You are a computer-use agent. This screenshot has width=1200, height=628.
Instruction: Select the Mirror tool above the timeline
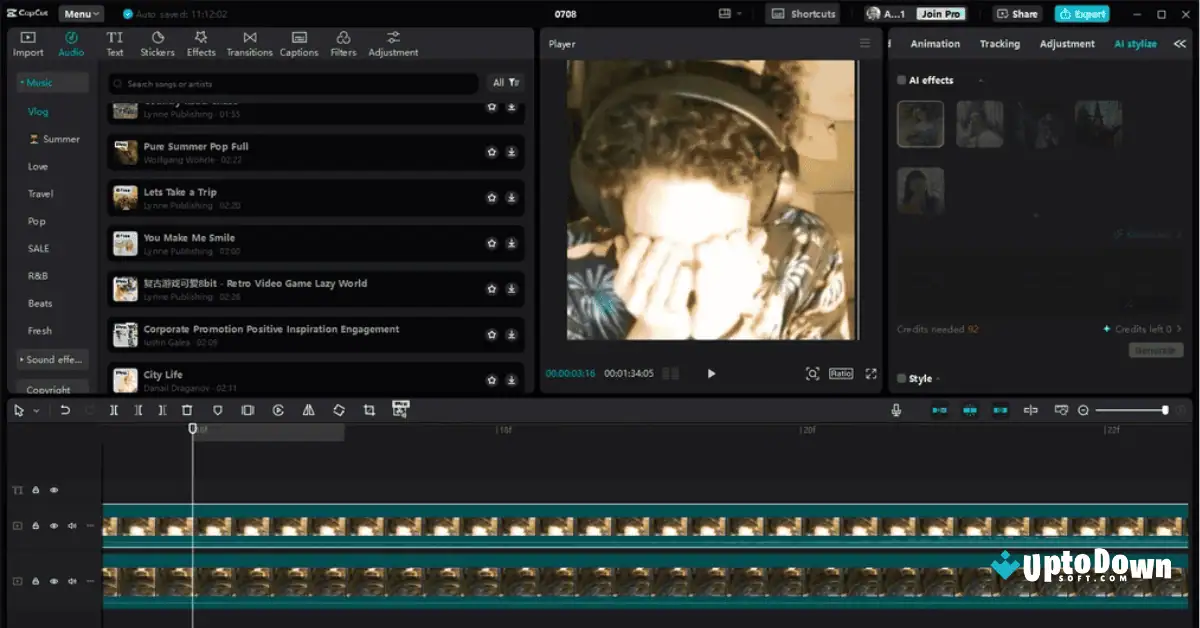pyautogui.click(x=307, y=410)
